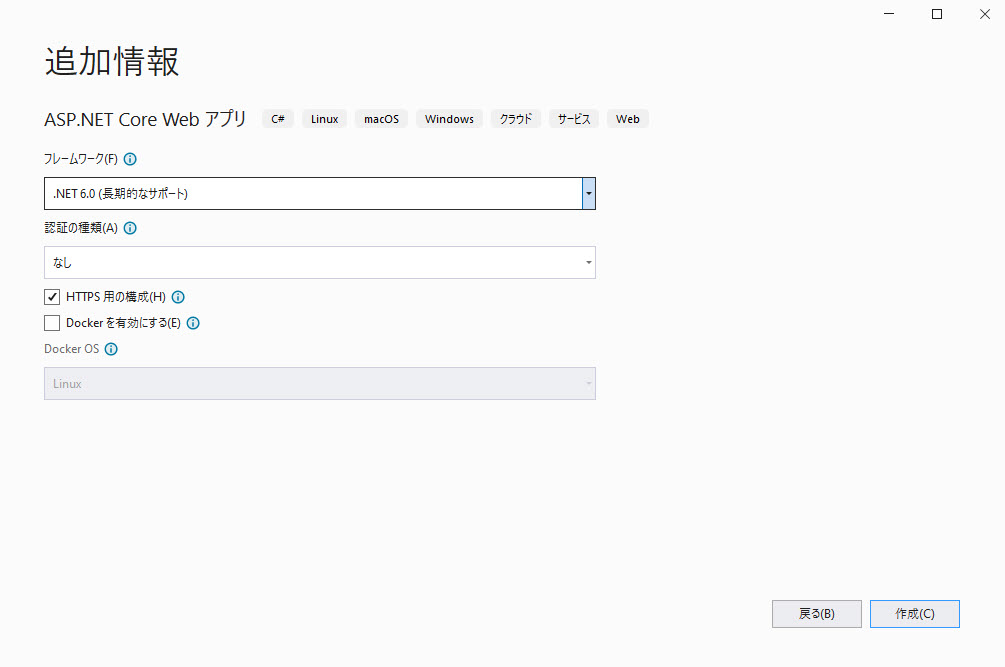Viewport: 1005px width, 667px height.
Task: Maximize the dialog window
Action: [937, 14]
